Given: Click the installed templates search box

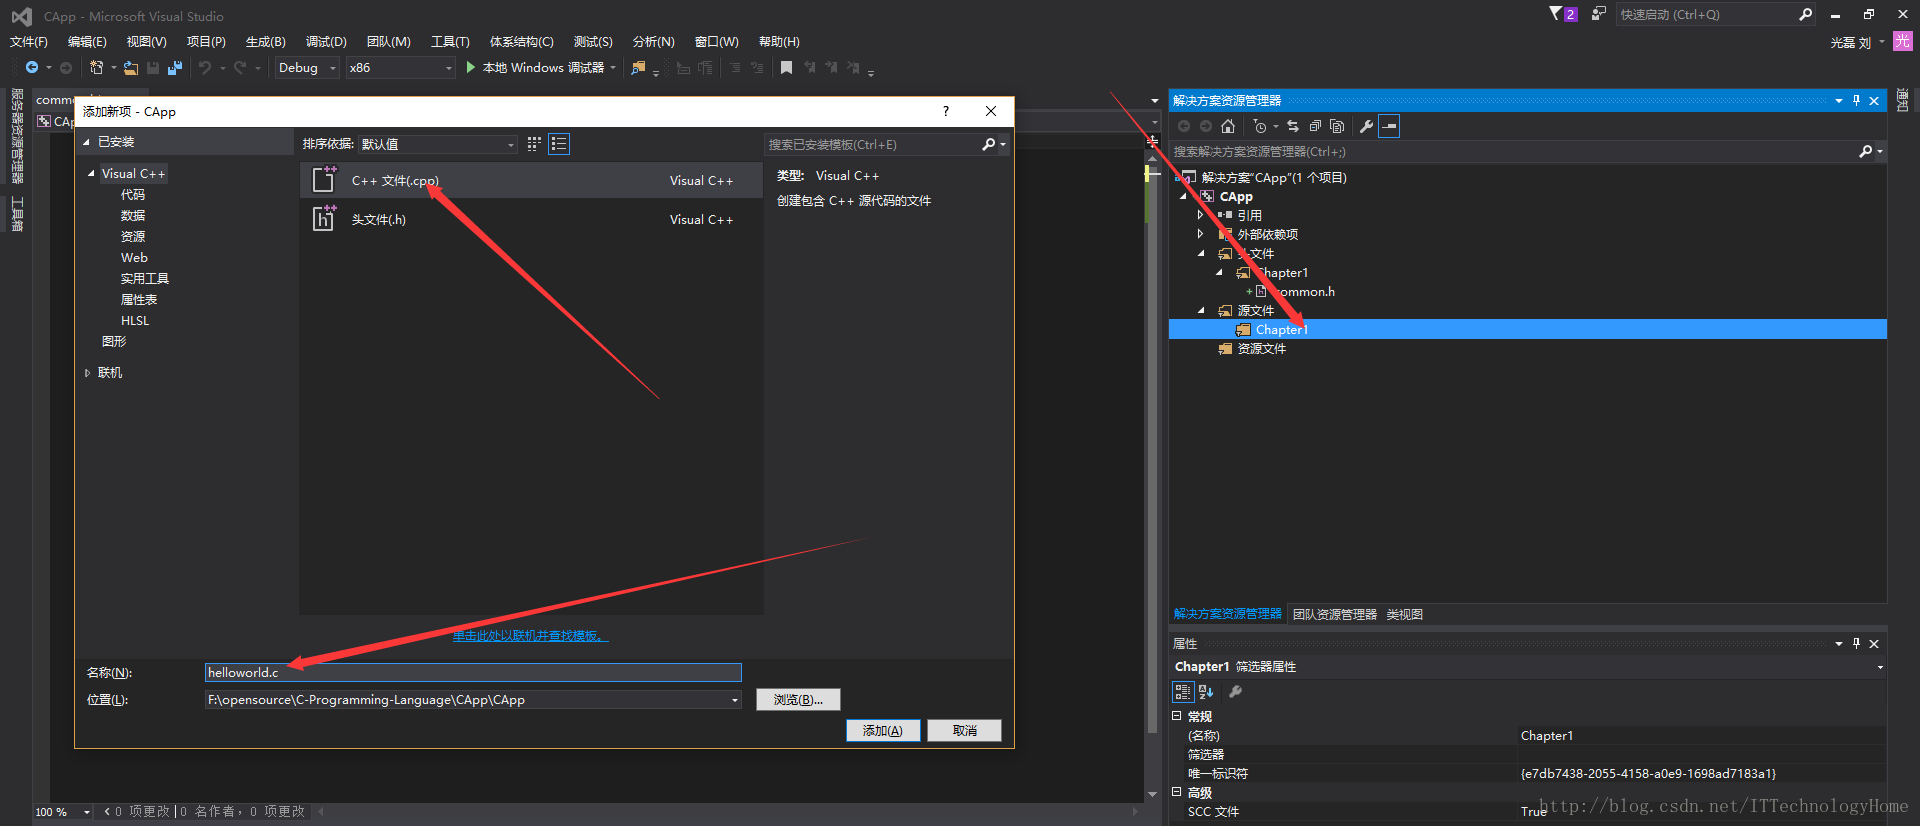Looking at the screenshot, I should [x=873, y=144].
